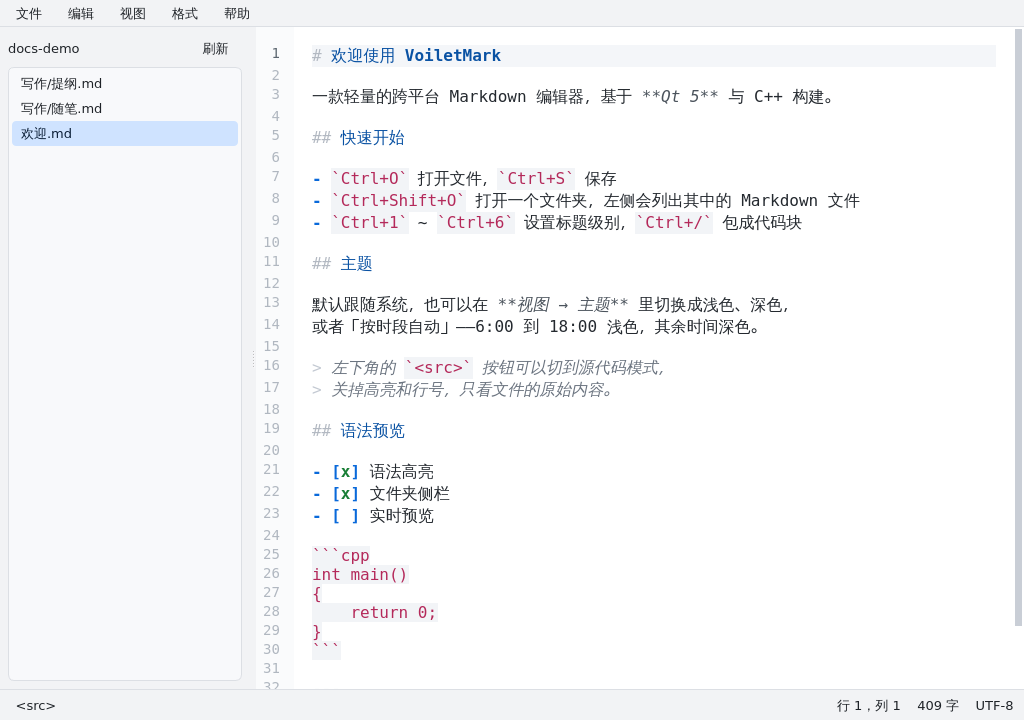The height and width of the screenshot is (720, 1024).
Task: Click the ```cpp code fence line
Action: pyautogui.click(x=341, y=555)
